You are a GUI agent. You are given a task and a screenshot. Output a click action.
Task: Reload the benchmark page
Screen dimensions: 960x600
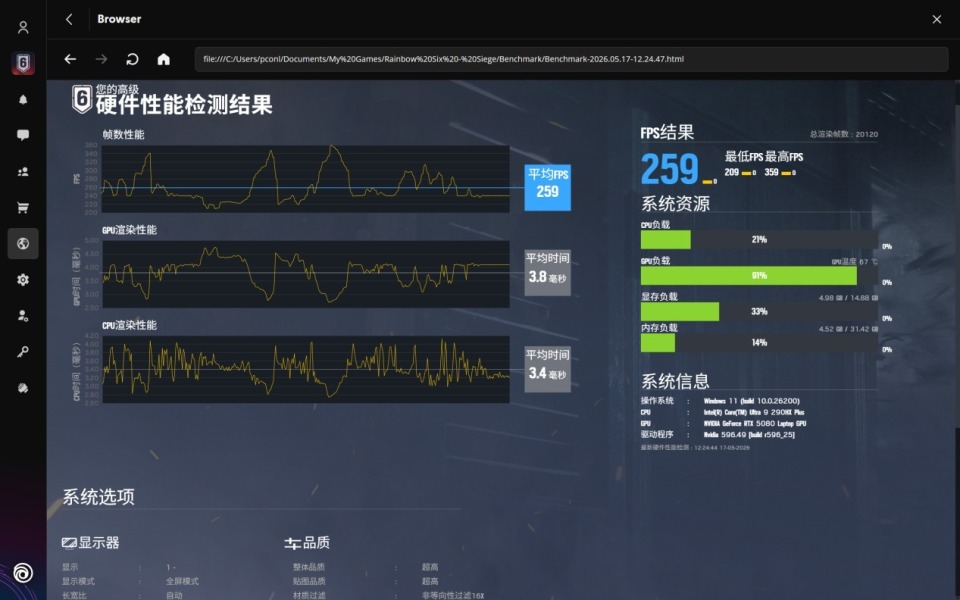pos(132,59)
